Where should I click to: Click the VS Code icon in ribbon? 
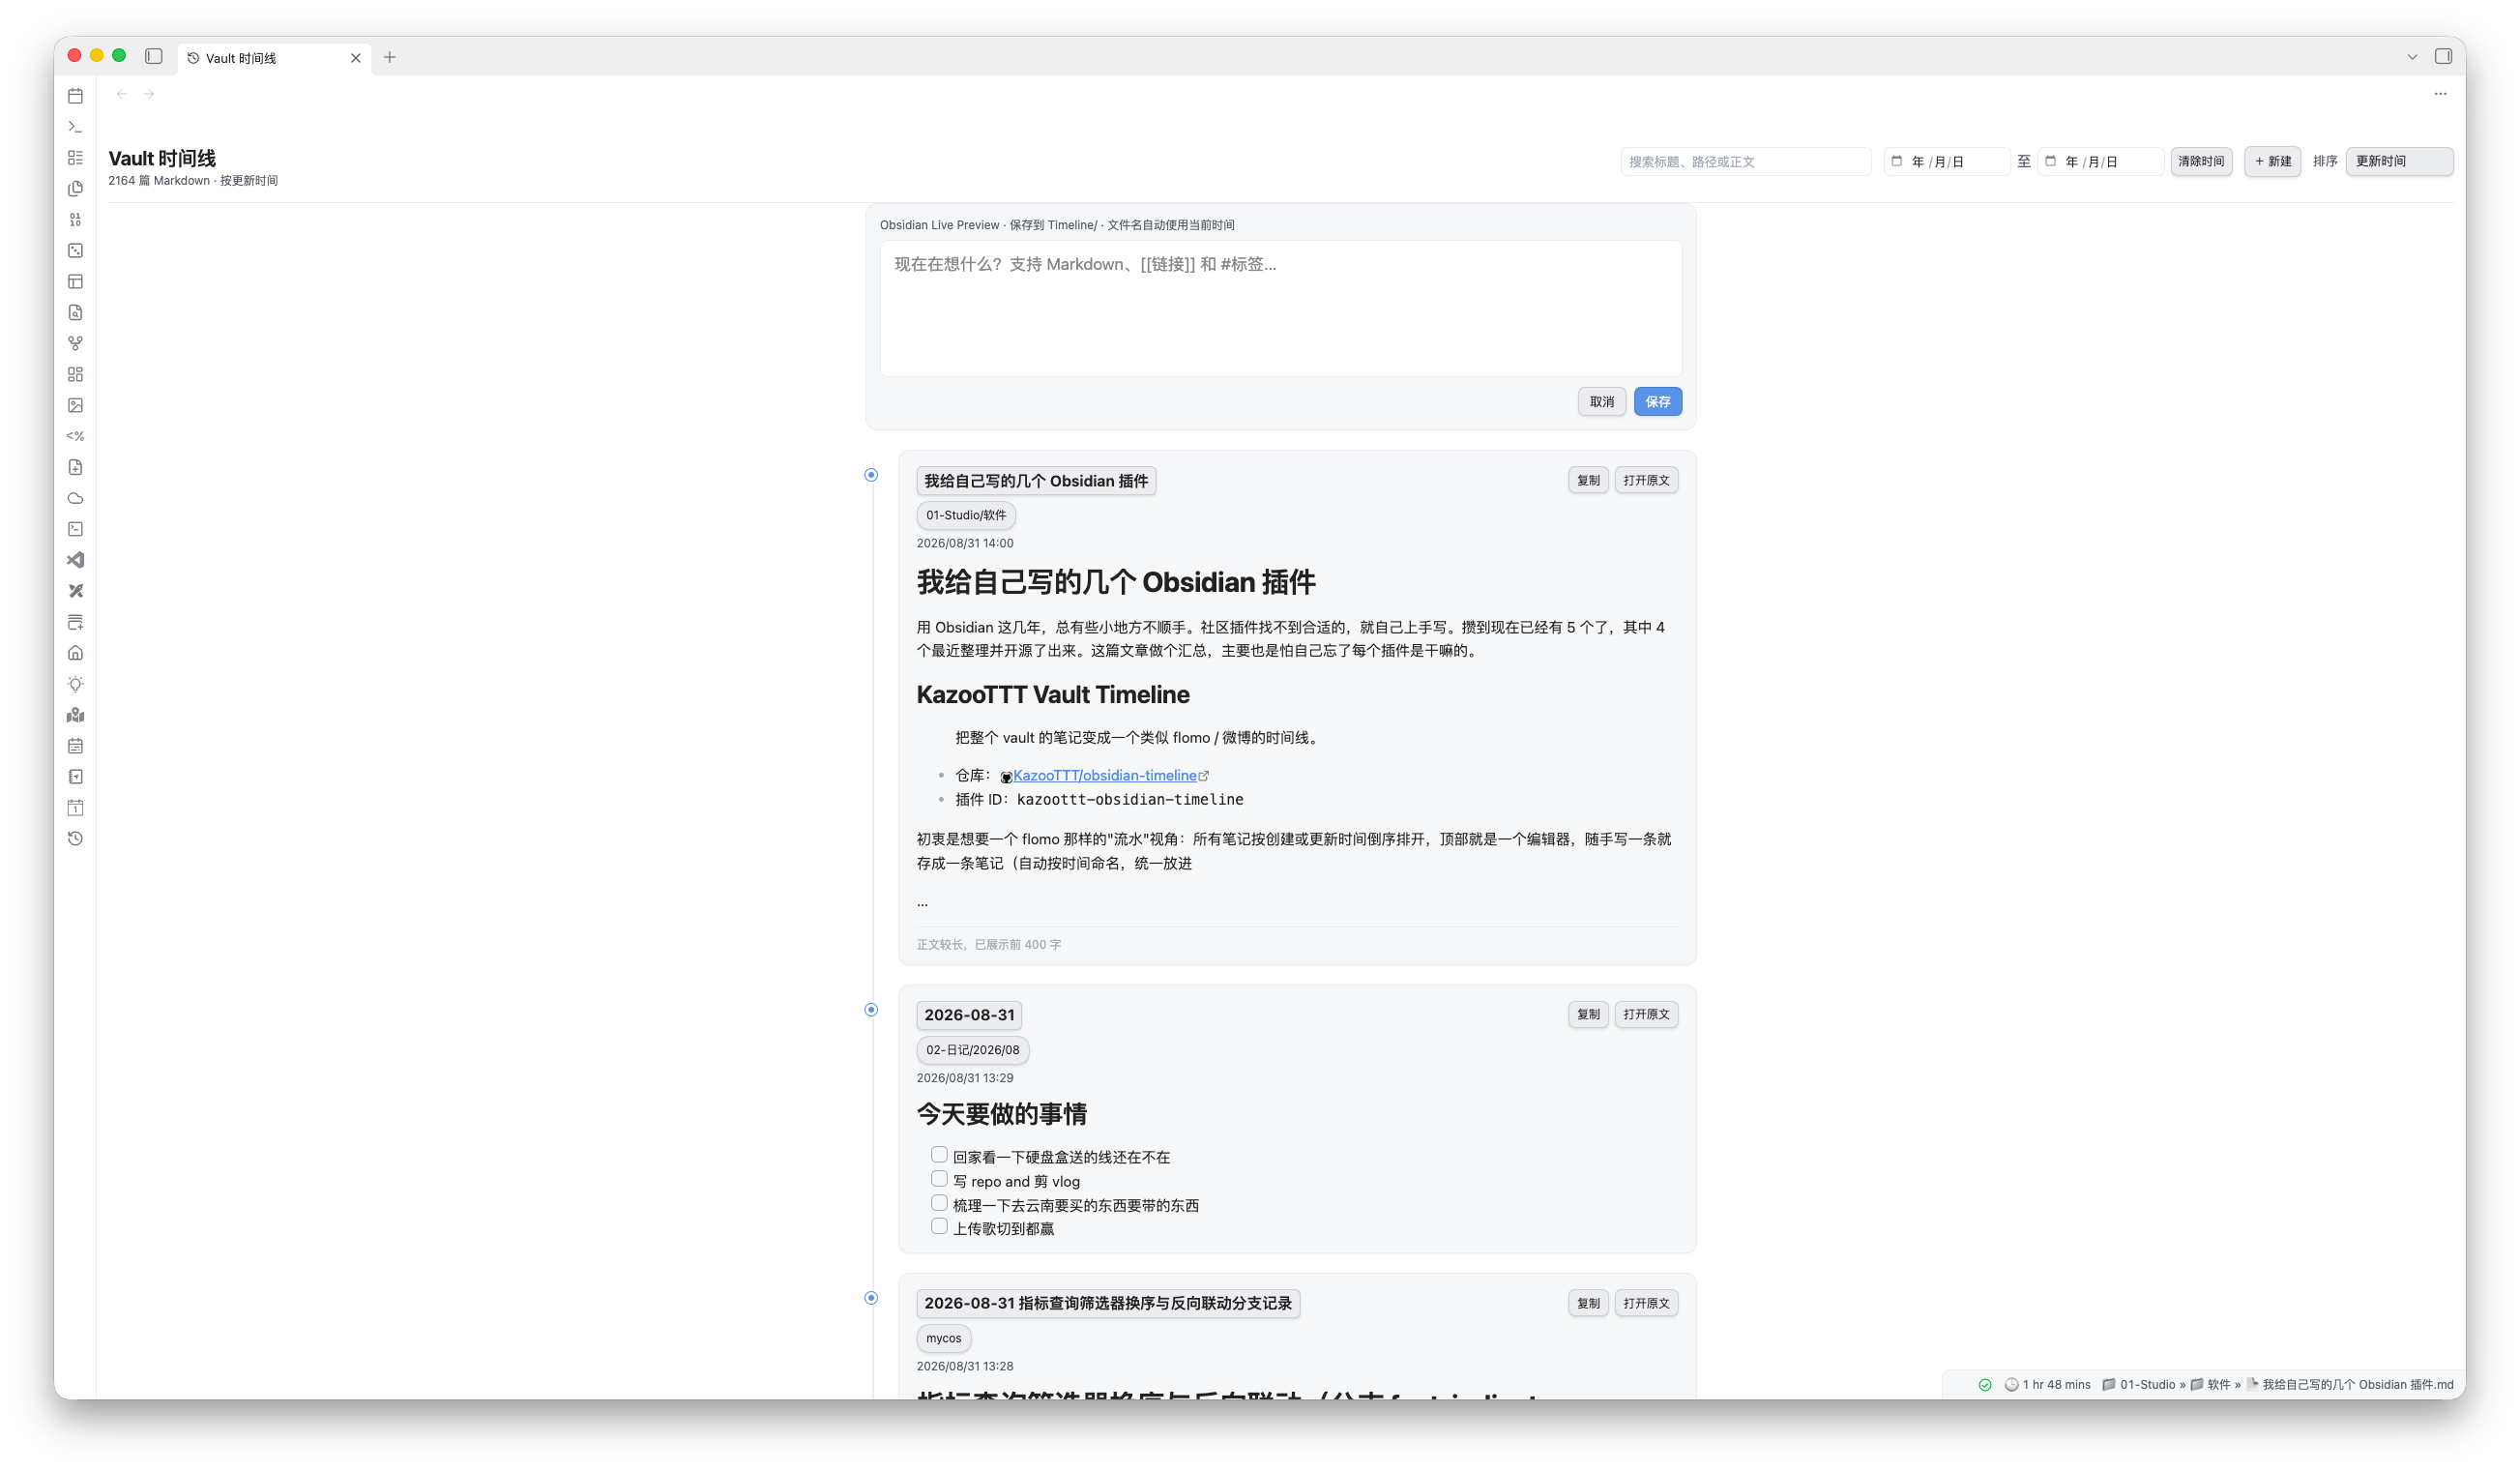click(x=75, y=561)
